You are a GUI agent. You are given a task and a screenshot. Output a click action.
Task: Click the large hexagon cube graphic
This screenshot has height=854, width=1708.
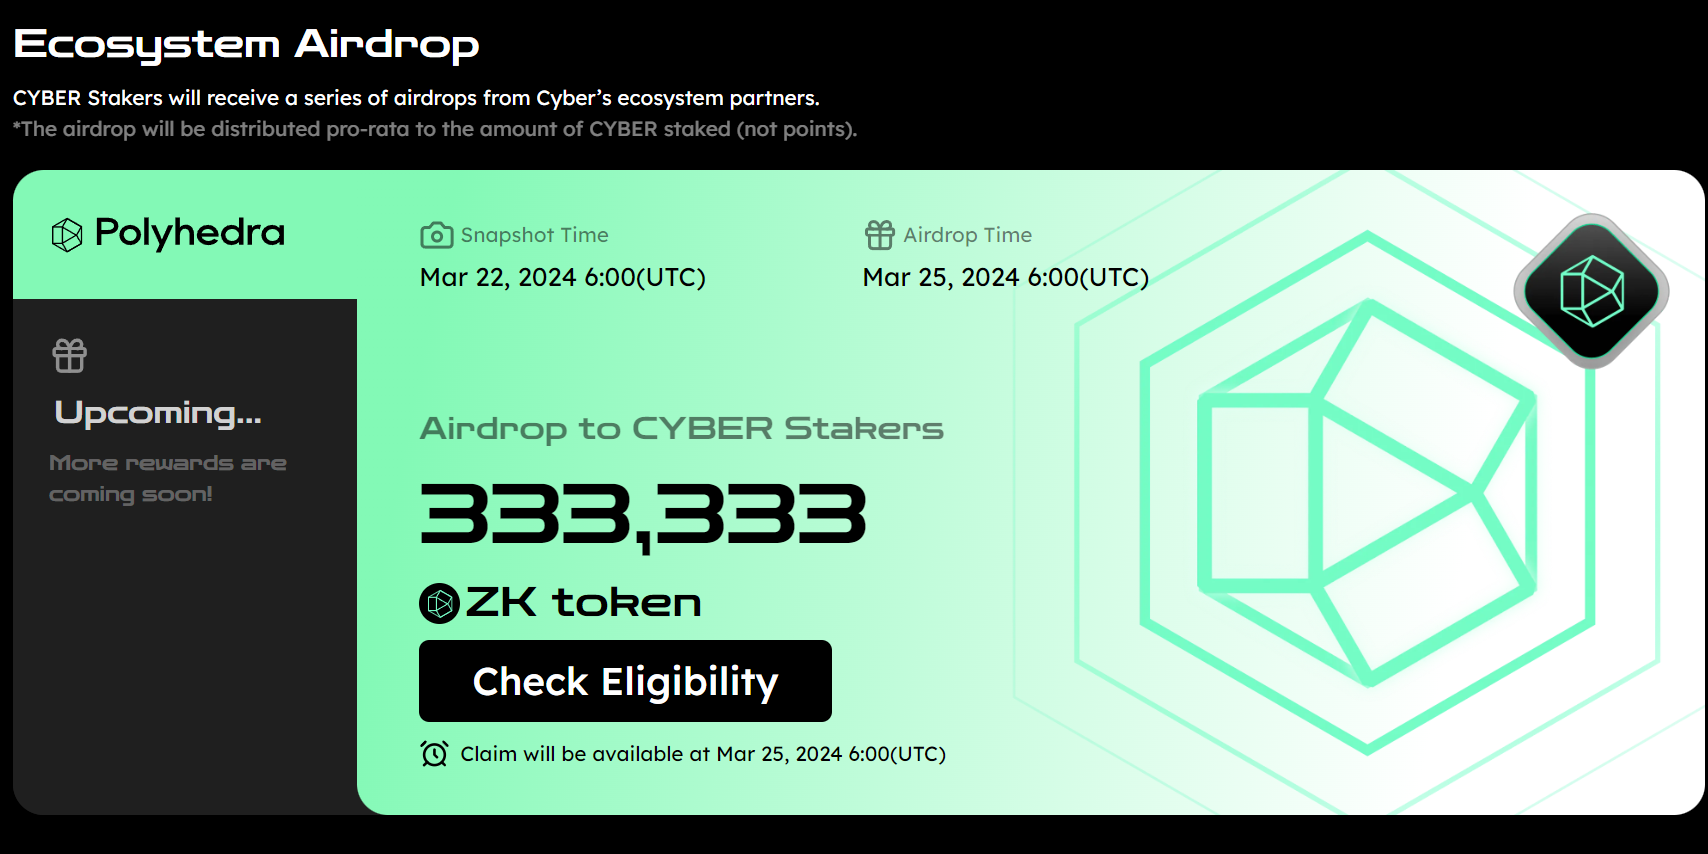(x=1368, y=492)
